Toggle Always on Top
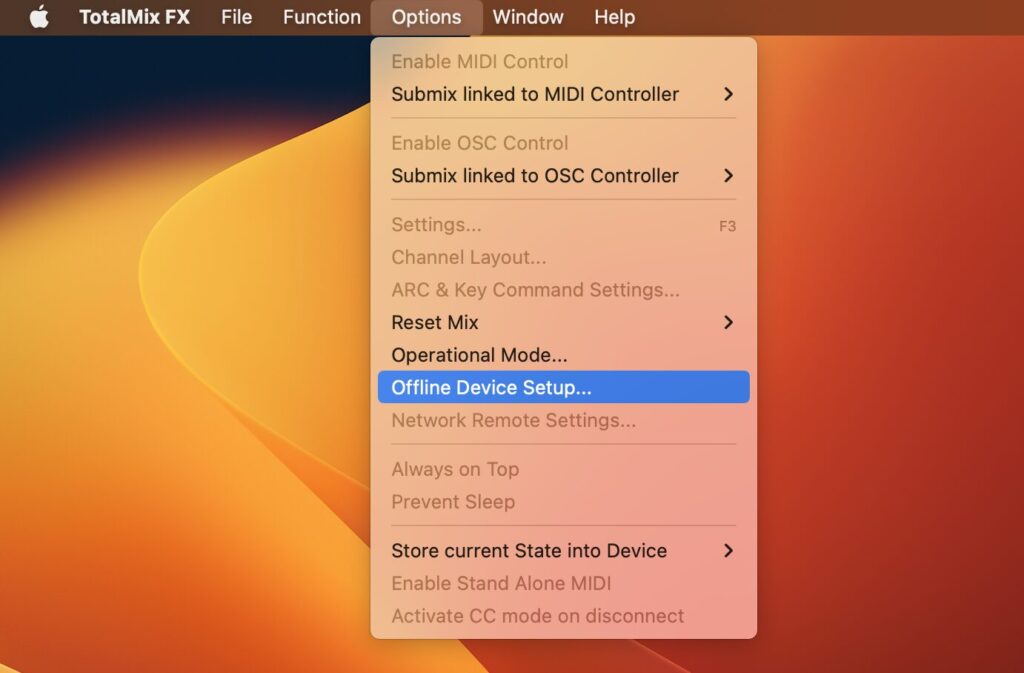 454,469
